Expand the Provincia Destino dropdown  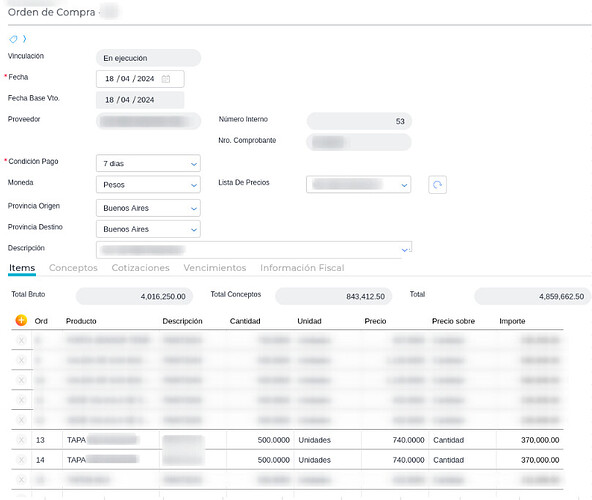(x=148, y=229)
